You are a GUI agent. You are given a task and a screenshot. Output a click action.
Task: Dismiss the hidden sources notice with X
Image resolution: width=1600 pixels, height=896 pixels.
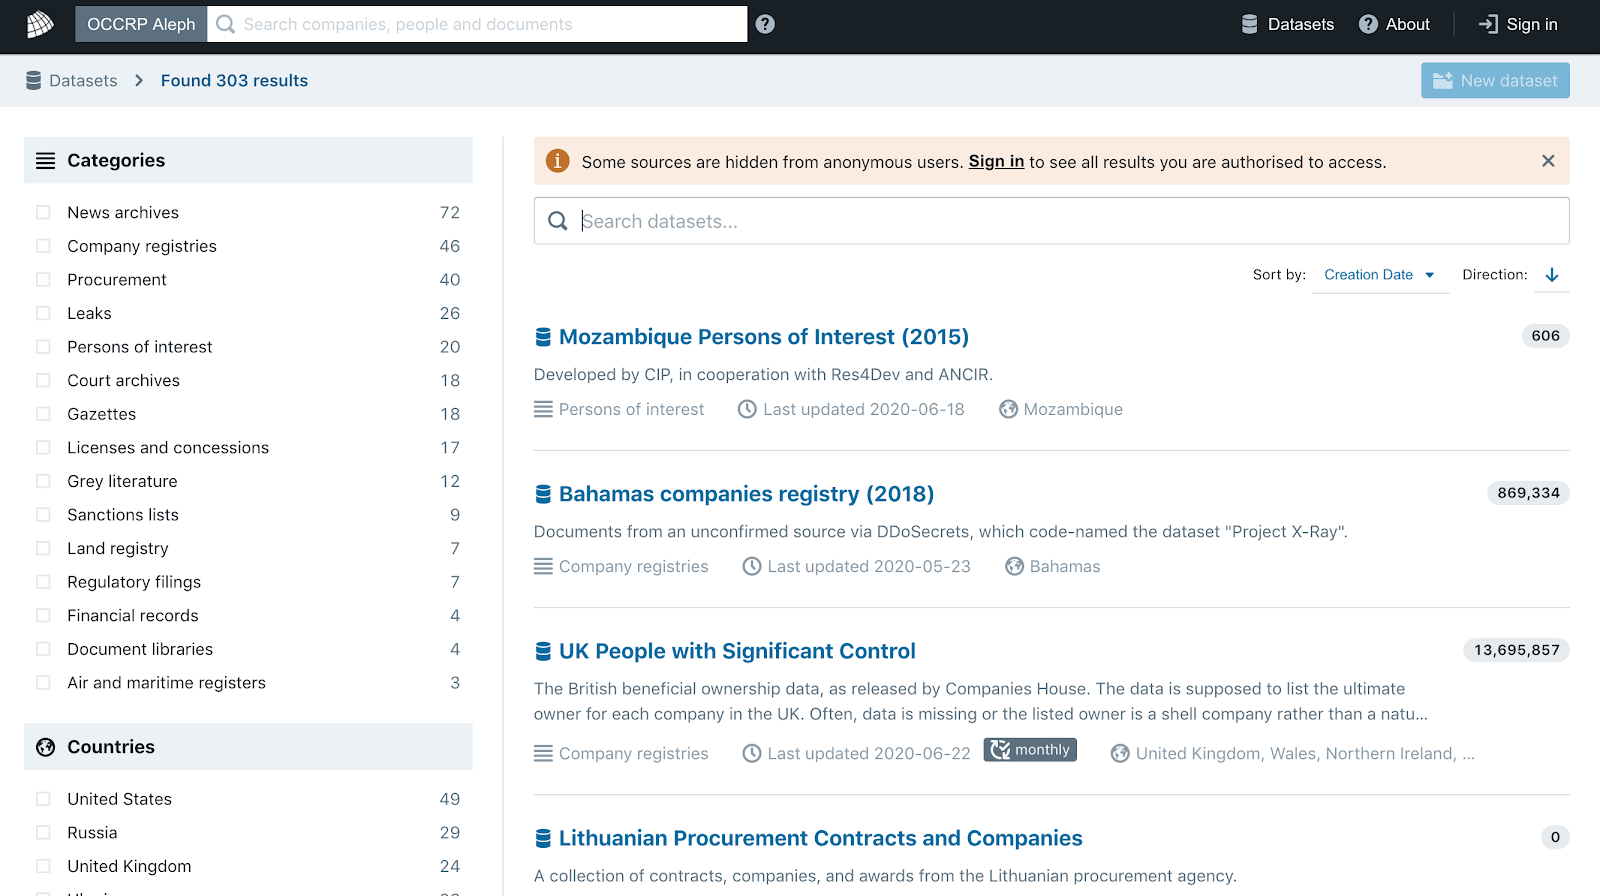pyautogui.click(x=1548, y=161)
